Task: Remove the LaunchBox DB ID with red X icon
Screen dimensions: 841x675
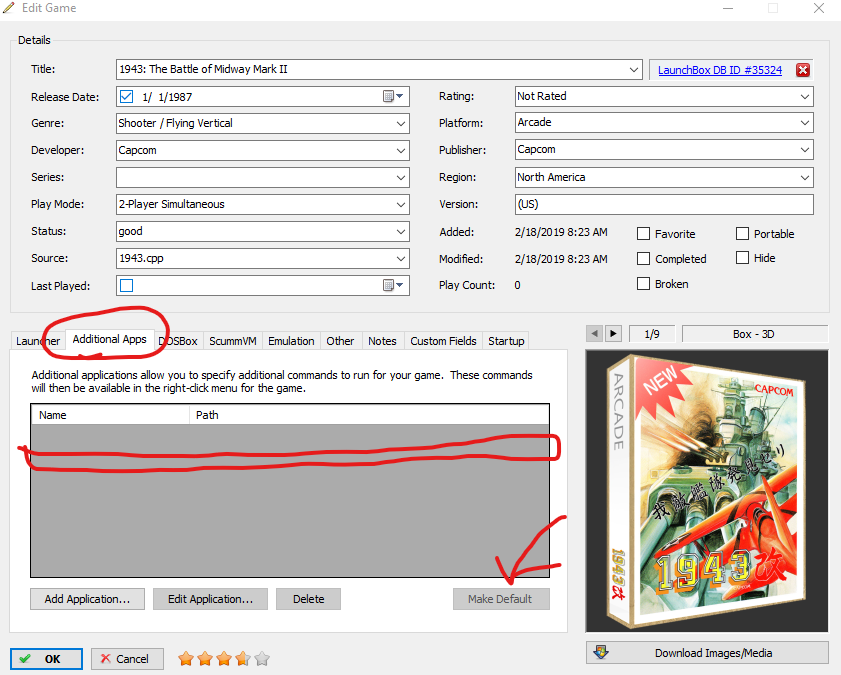Action: point(802,70)
